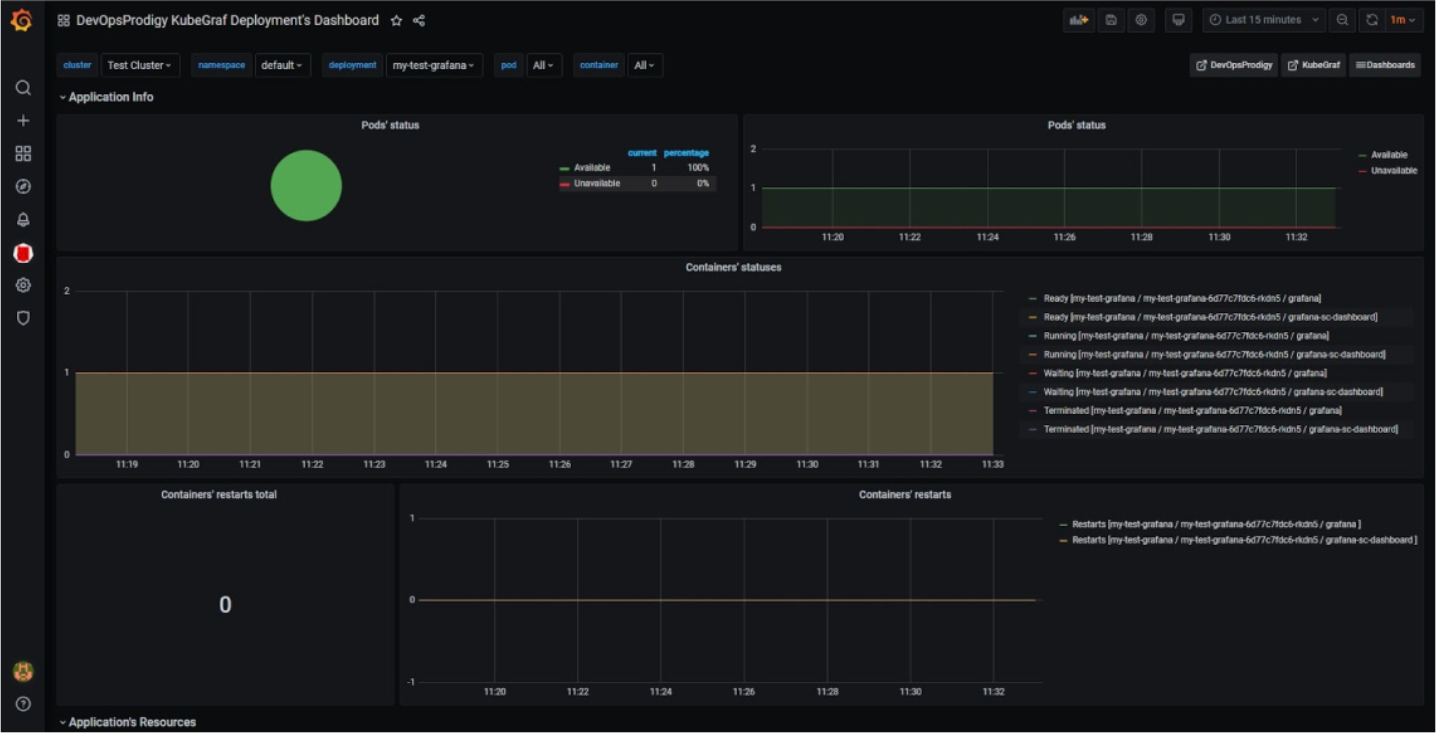Open the Configuration gear icon in sidebar
This screenshot has width=1438, height=738.
(23, 286)
